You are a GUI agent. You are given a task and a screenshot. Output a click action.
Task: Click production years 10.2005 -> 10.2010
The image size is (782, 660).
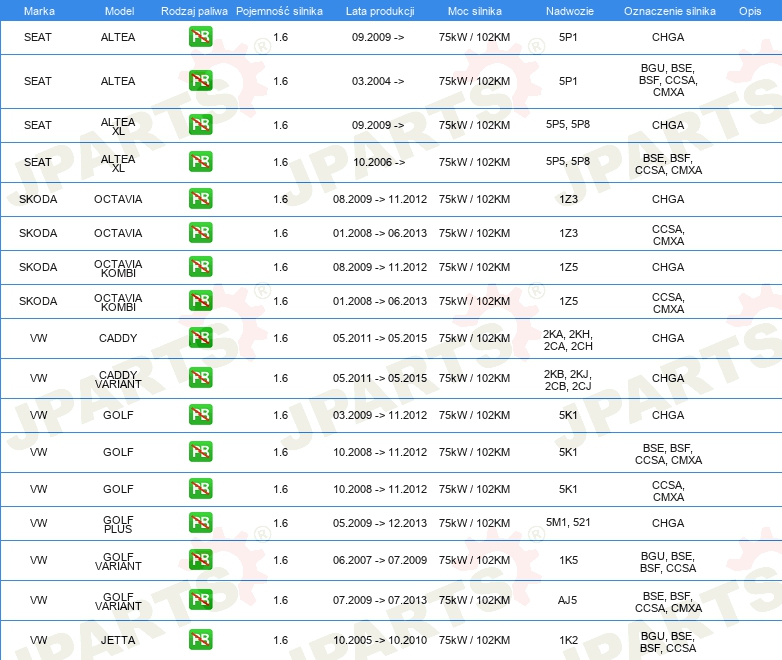[380, 640]
